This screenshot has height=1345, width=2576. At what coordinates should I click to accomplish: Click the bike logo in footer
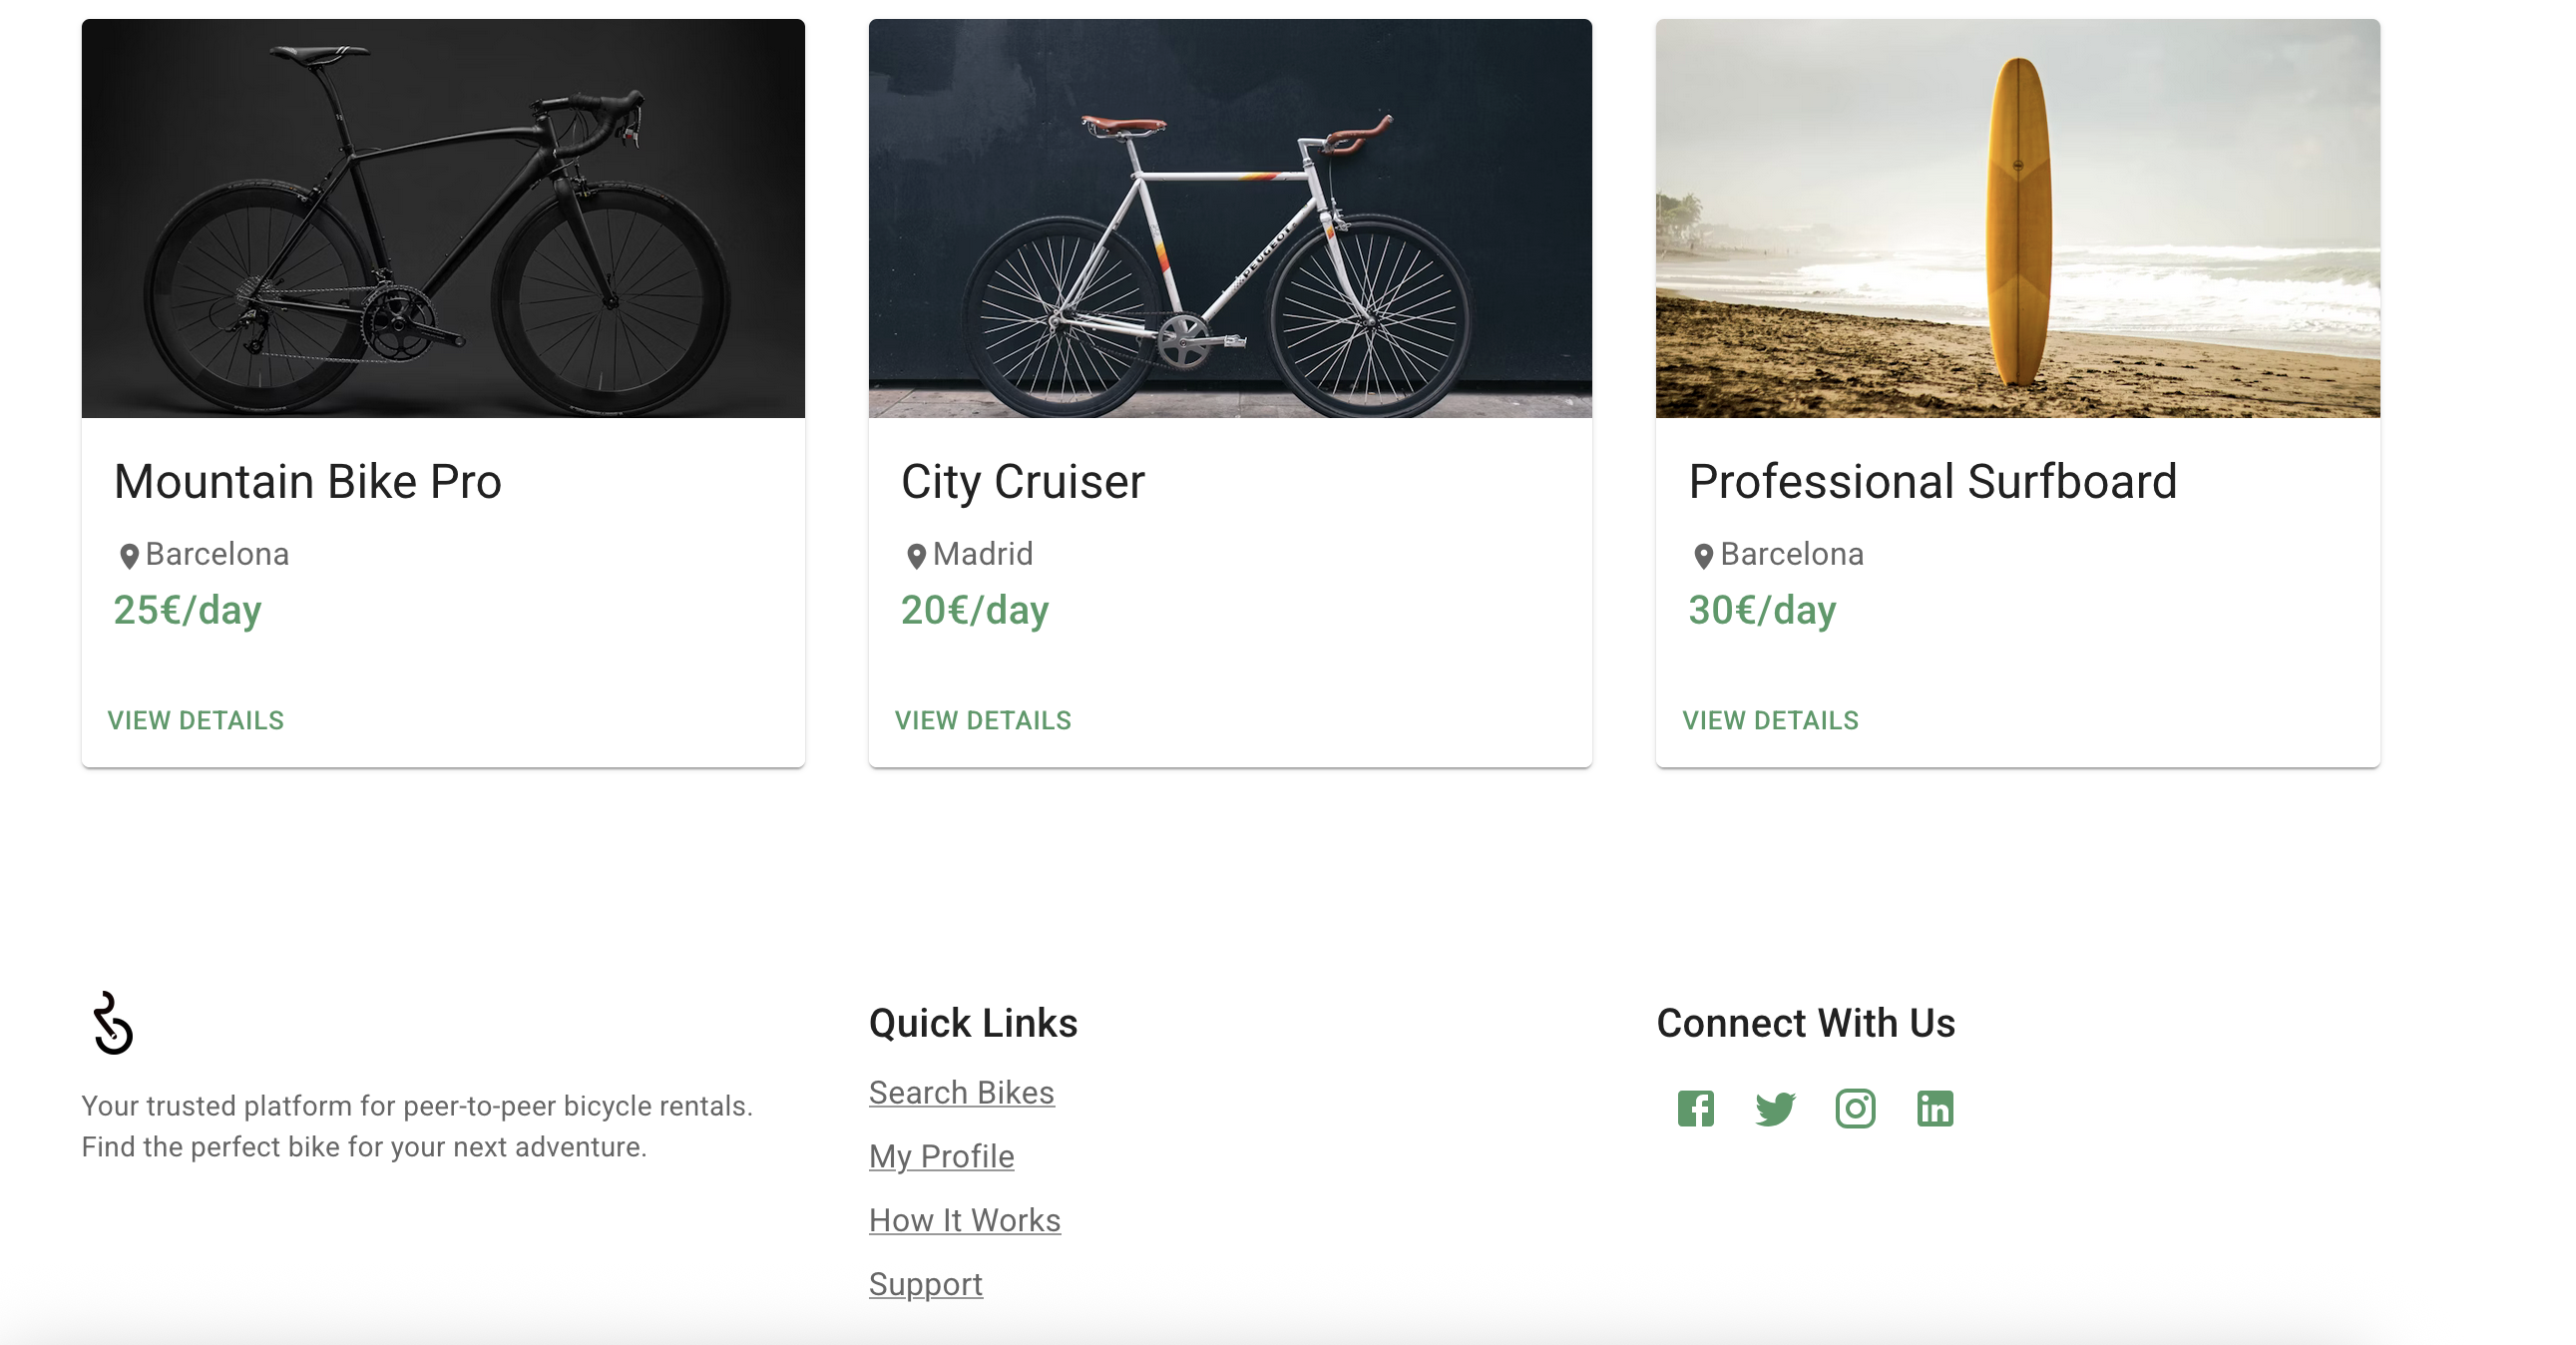click(x=112, y=1023)
